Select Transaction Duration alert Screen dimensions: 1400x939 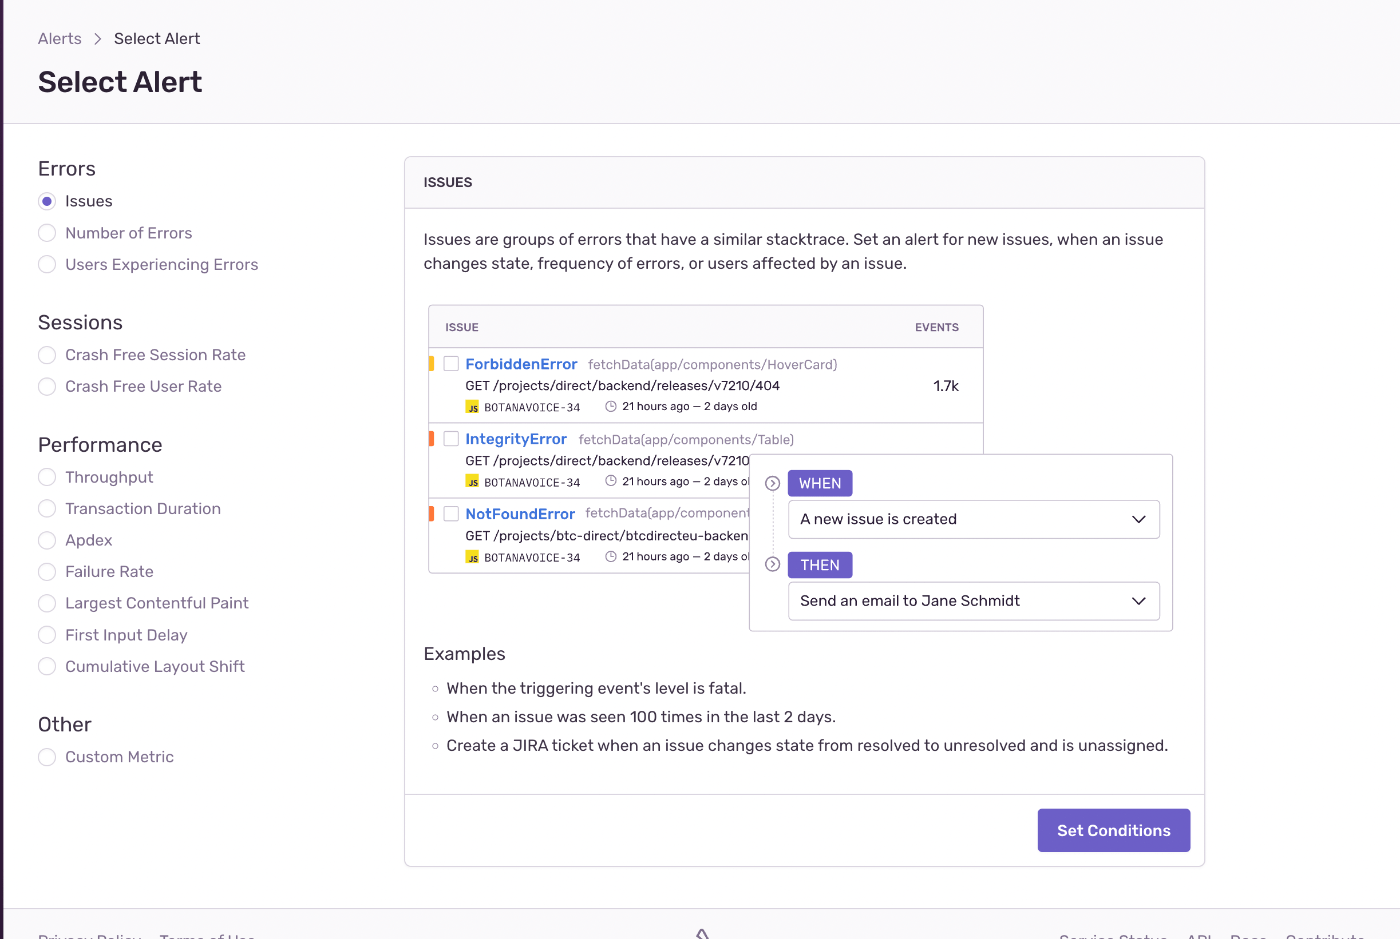tap(47, 509)
